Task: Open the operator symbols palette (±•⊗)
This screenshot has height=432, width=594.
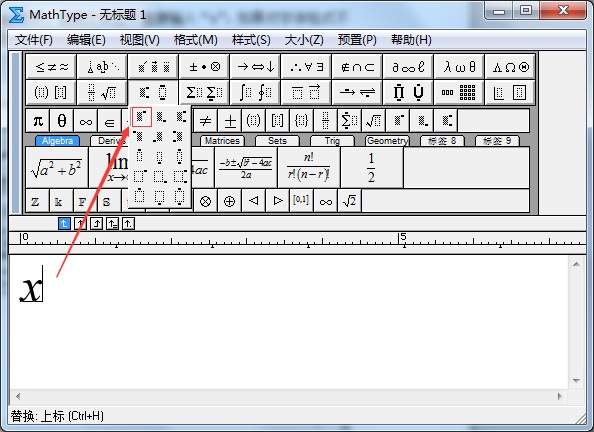Action: coord(205,67)
